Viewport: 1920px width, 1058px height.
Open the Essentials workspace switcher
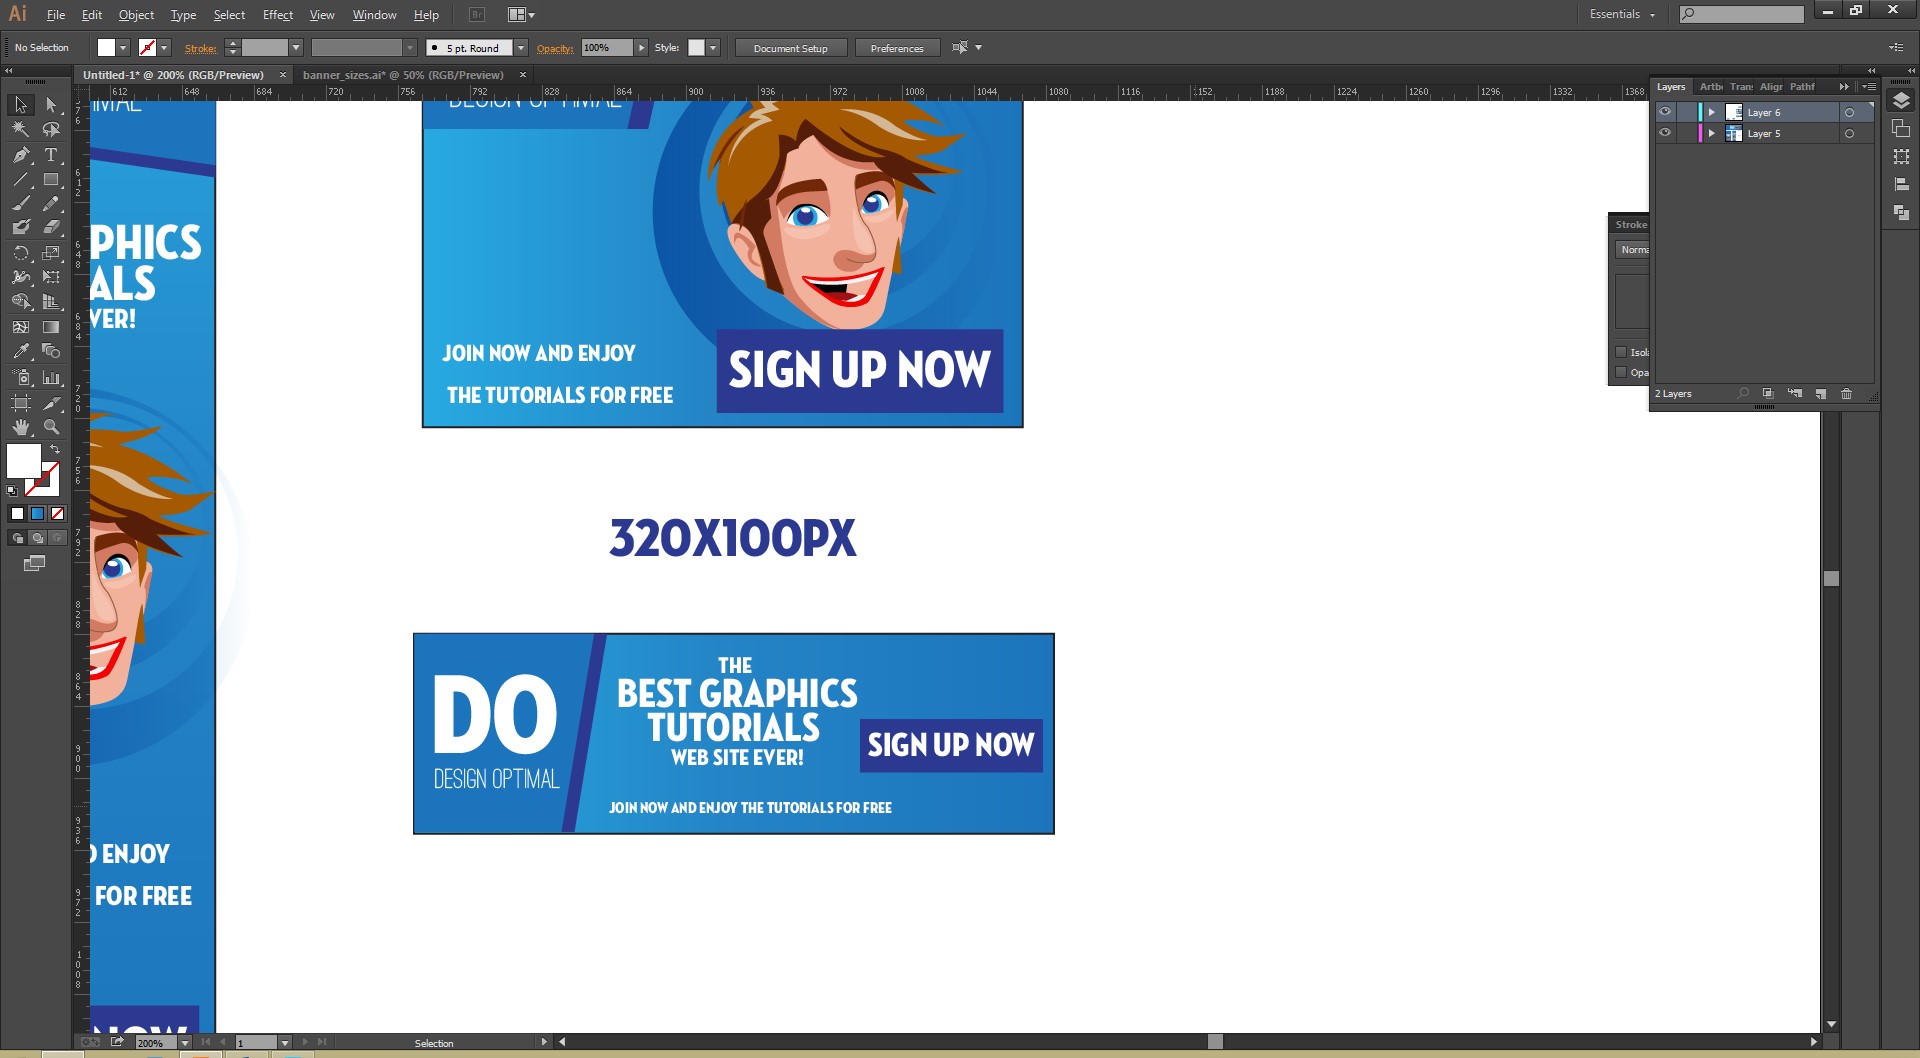[1622, 14]
